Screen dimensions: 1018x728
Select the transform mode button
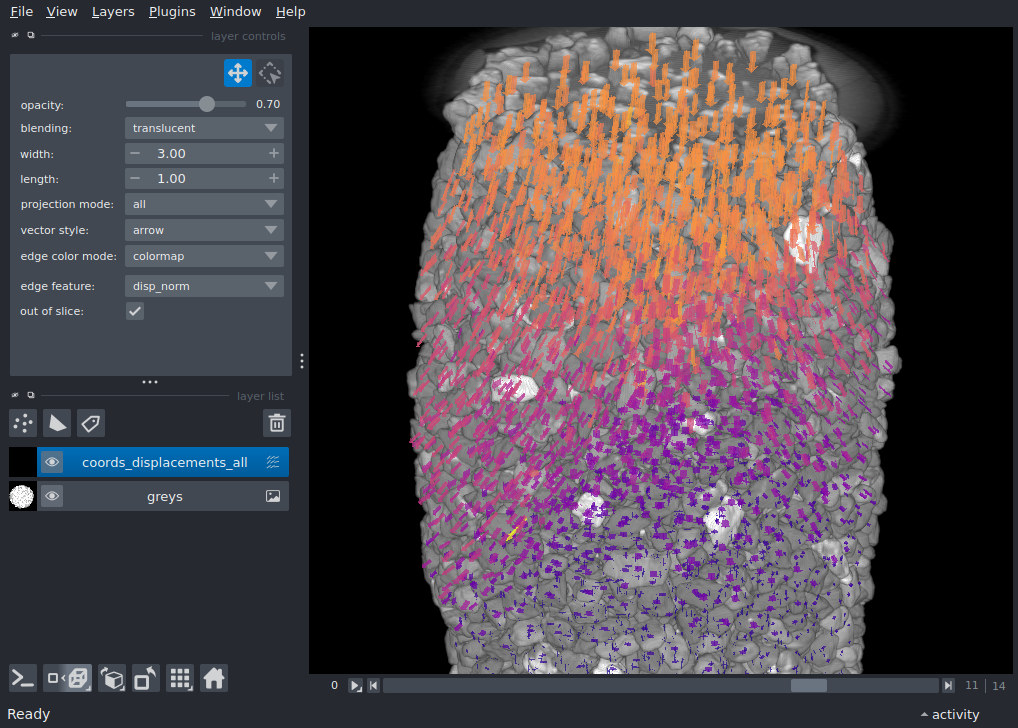[270, 73]
